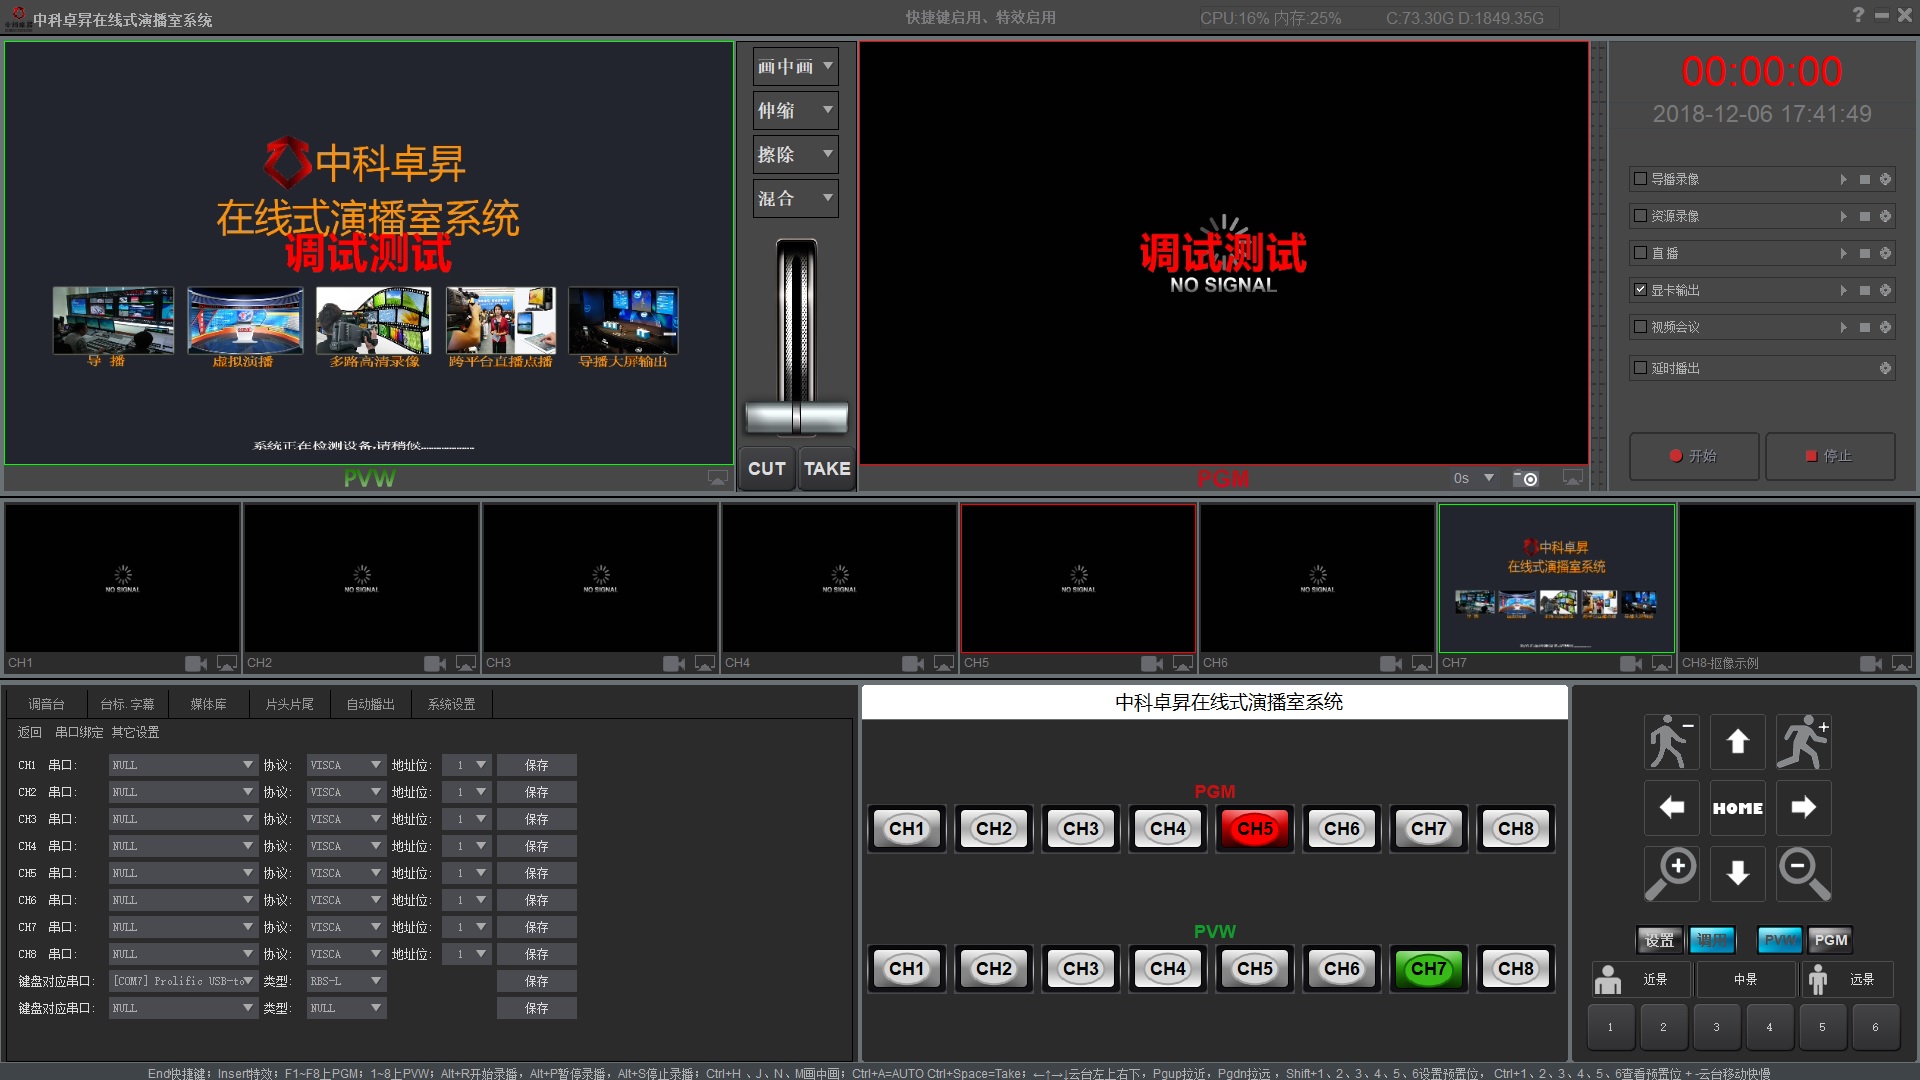
Task: Open the 混合 transition dropdown
Action: tap(795, 199)
